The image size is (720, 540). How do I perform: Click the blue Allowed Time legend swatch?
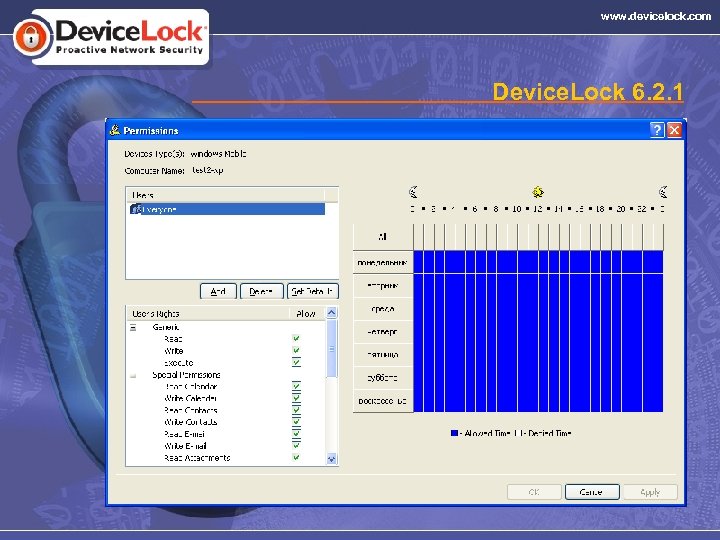(454, 433)
